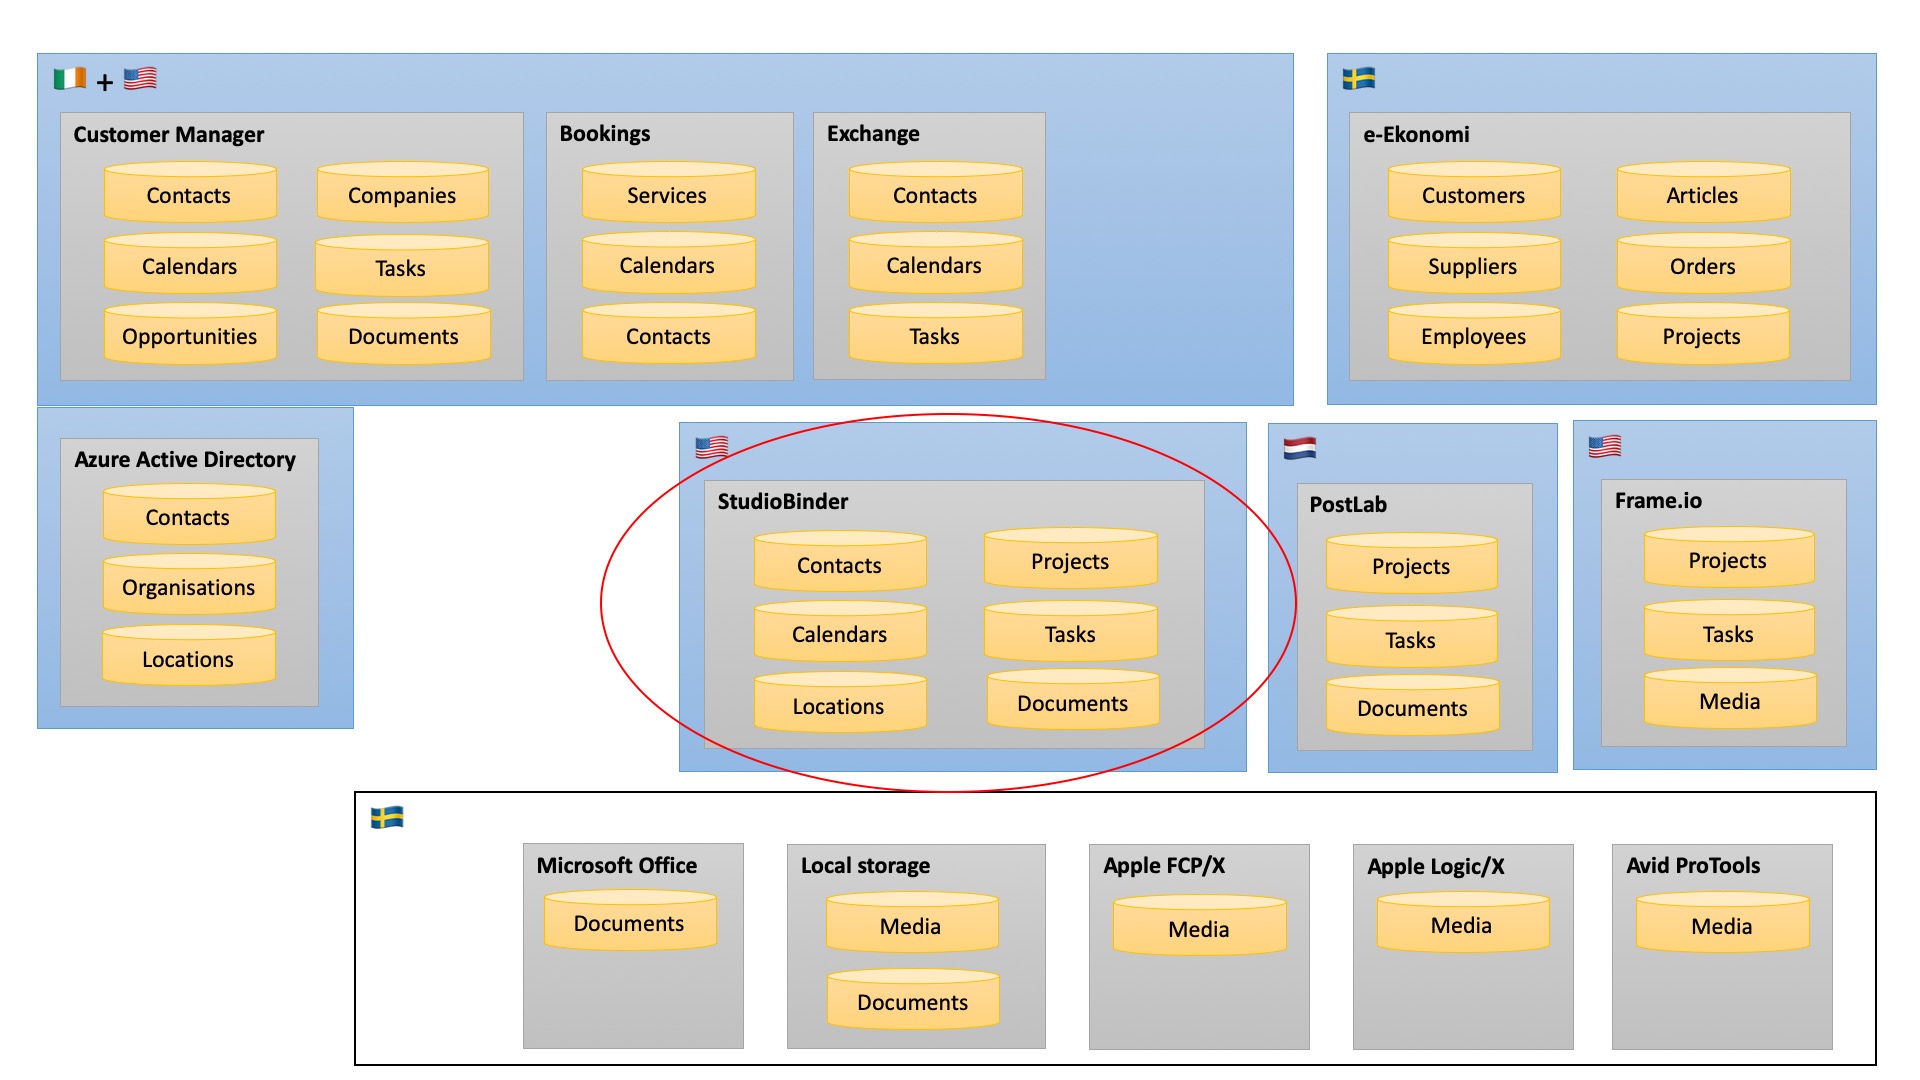Select the Documents cylinder in Local storage
The image size is (1920, 1080).
pyautogui.click(x=912, y=998)
